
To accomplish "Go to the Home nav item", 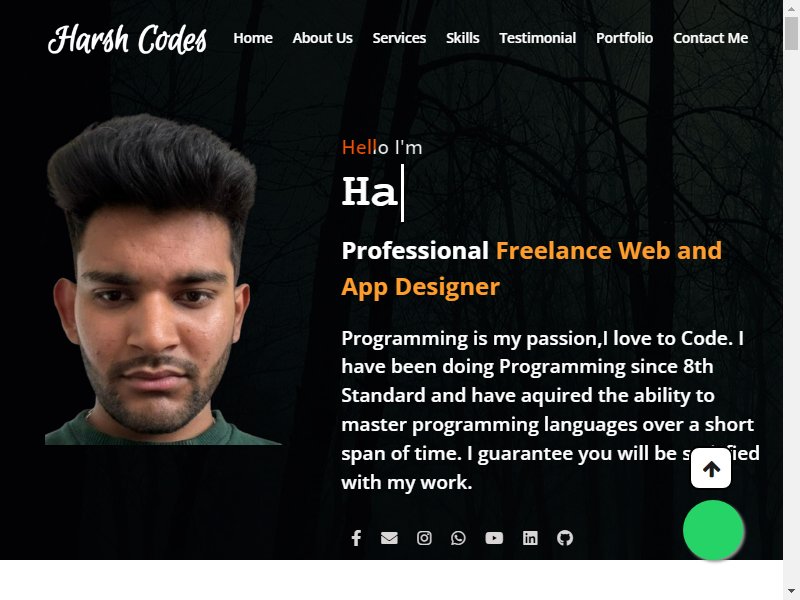I will pos(253,38).
